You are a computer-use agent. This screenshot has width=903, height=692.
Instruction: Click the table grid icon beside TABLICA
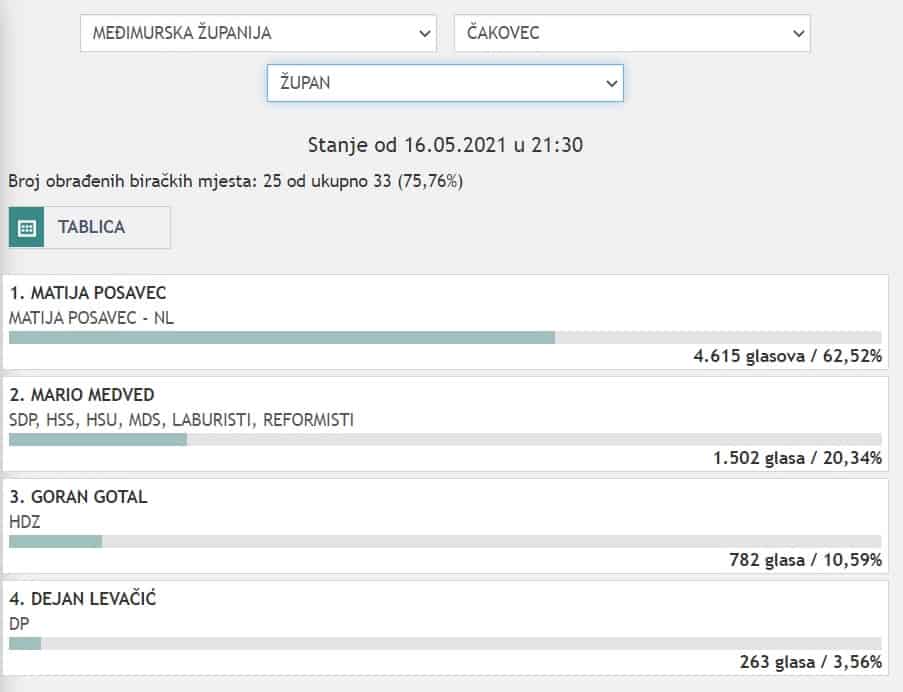point(27,228)
